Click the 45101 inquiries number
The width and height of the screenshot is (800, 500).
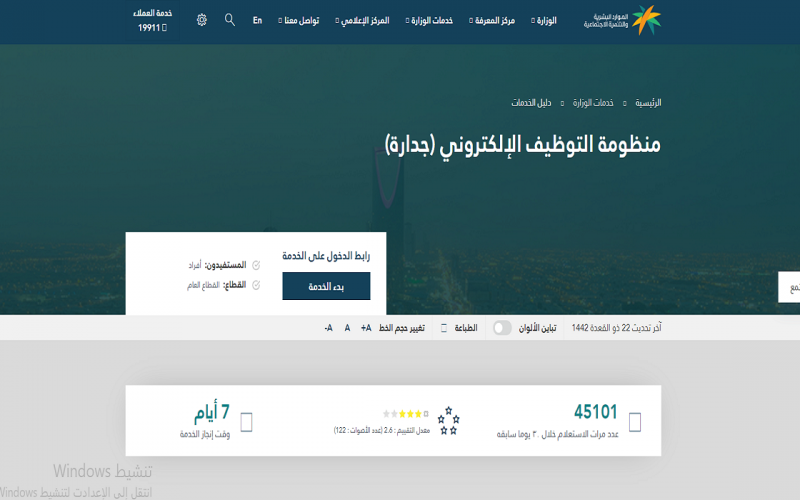point(595,412)
